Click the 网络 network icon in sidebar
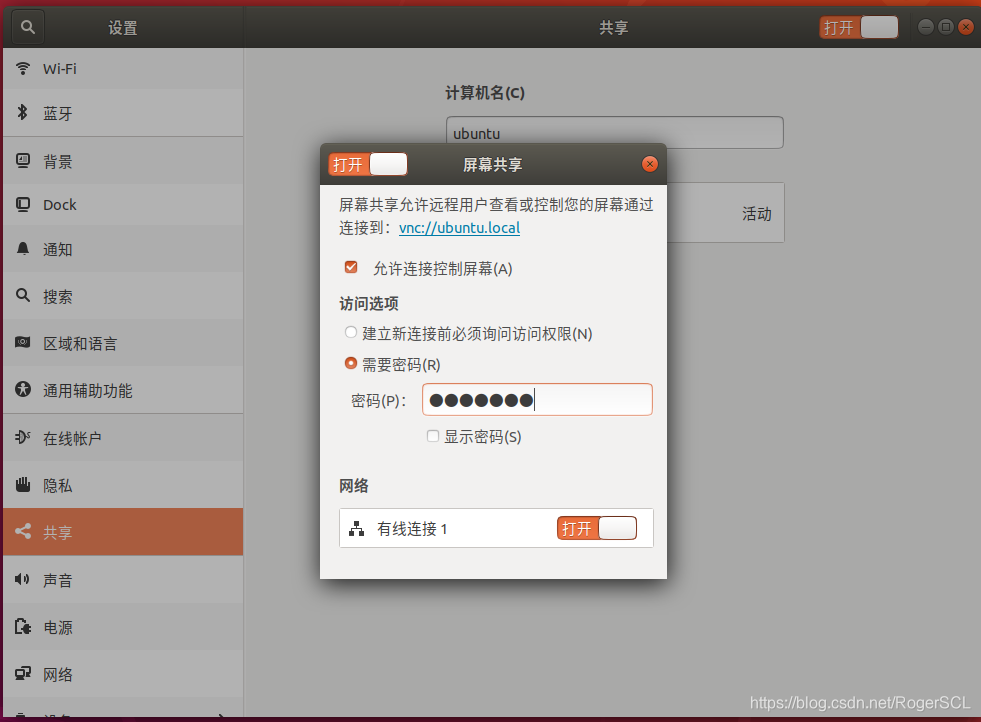This screenshot has height=722, width=981. tap(23, 673)
